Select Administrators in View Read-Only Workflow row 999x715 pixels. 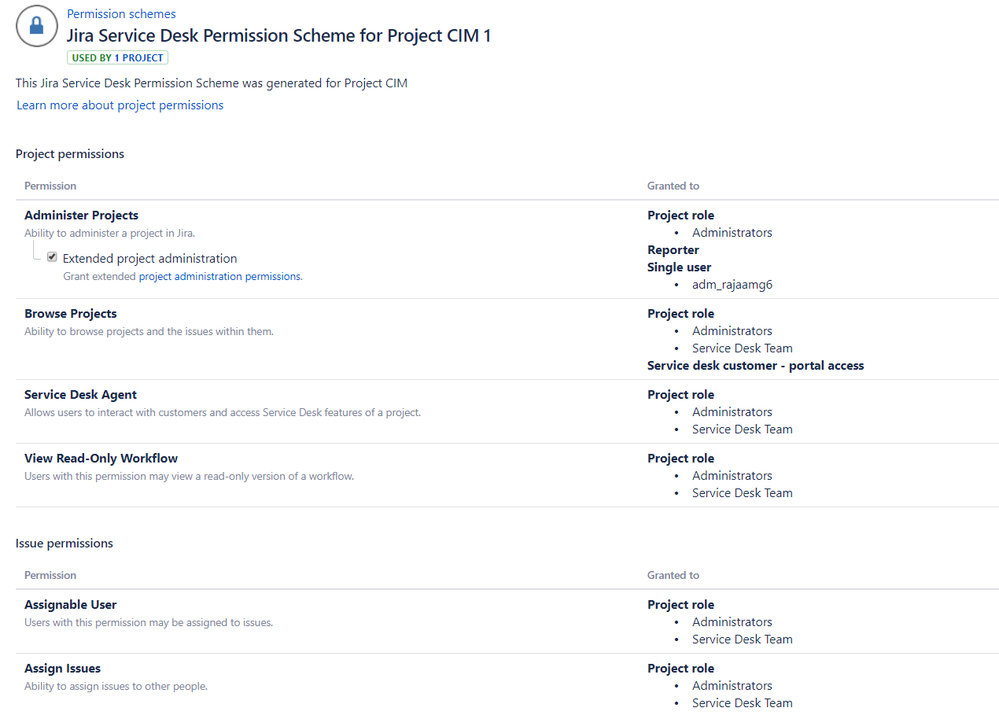point(732,475)
